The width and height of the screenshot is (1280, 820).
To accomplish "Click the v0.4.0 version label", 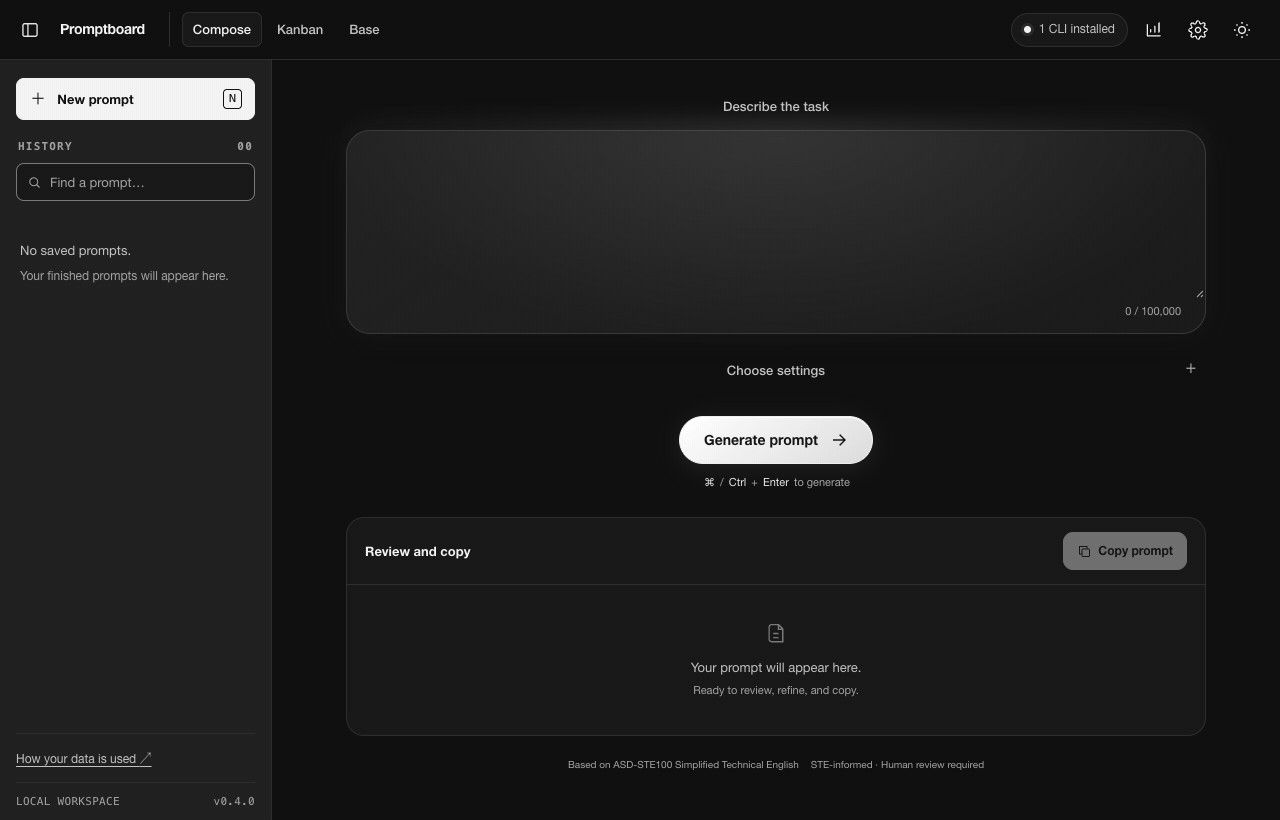I will (234, 801).
